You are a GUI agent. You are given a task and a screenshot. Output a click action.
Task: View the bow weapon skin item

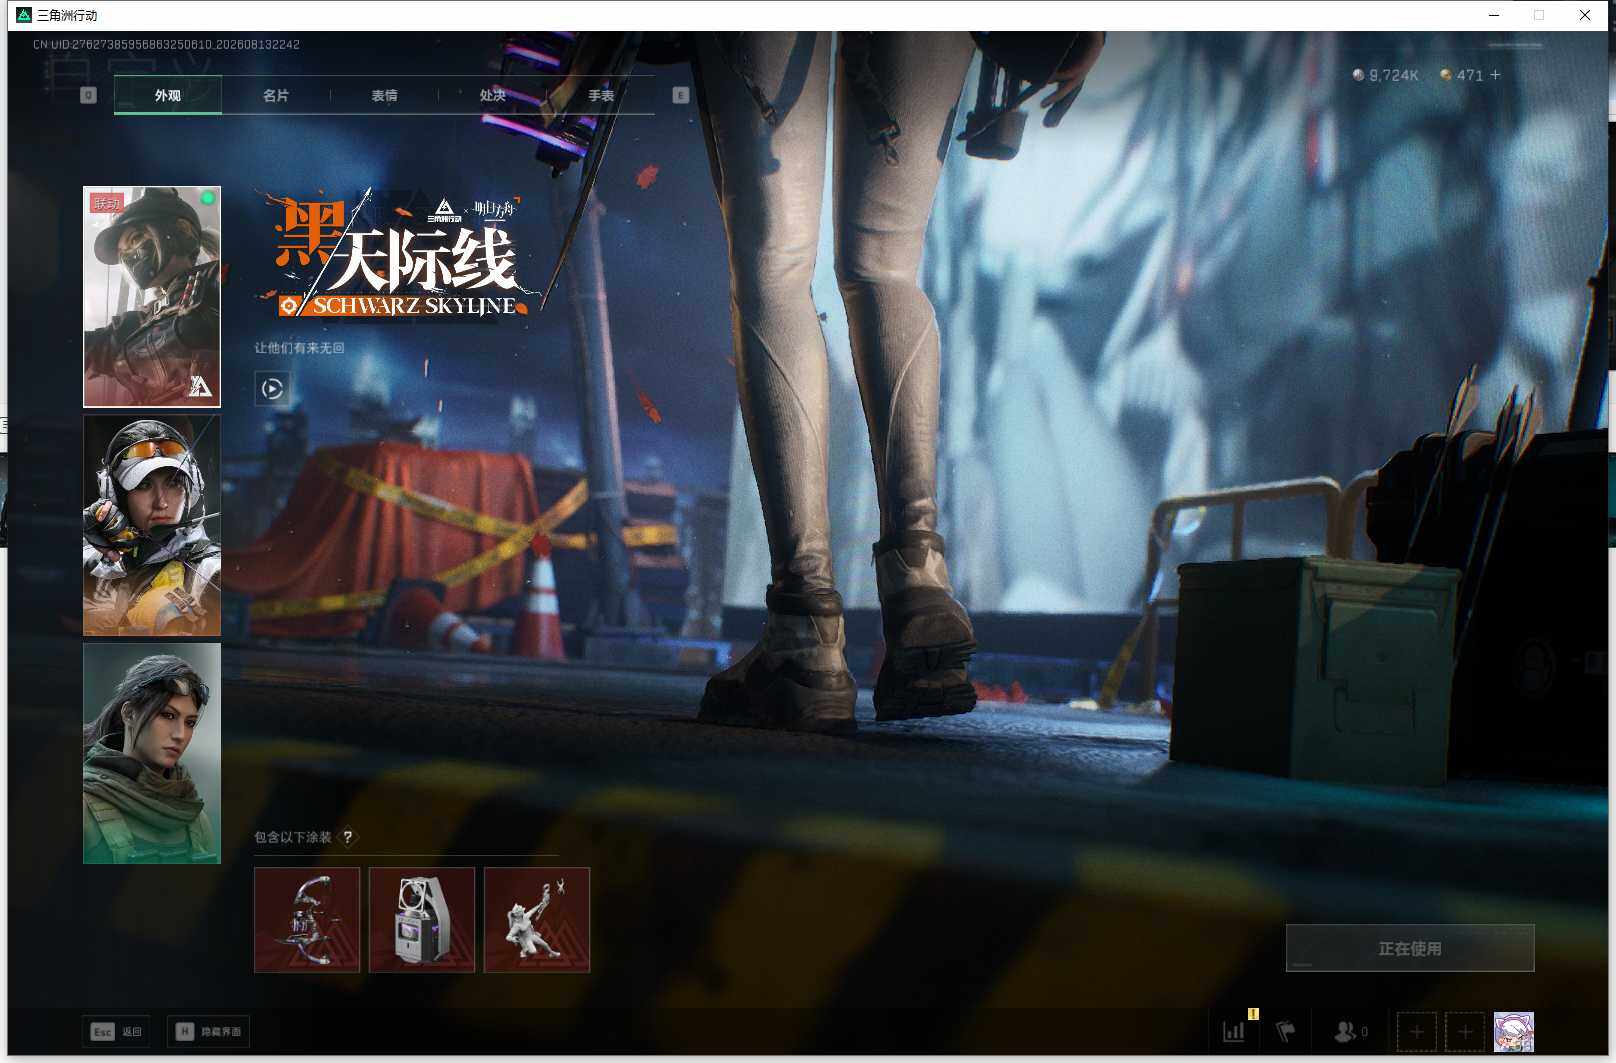coord(307,920)
